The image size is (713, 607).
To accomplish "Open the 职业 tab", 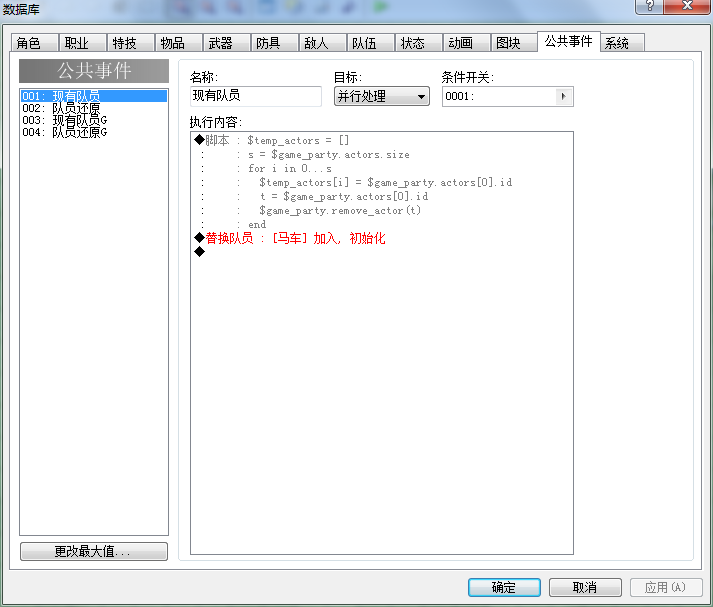I will (83, 43).
